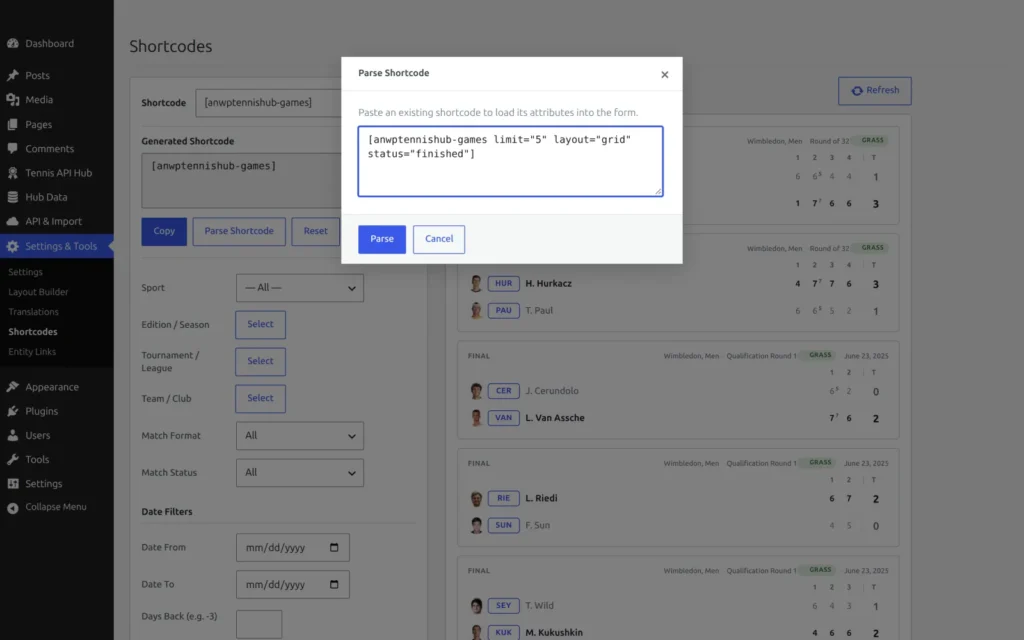Click F. Sun player name

(x=537, y=525)
